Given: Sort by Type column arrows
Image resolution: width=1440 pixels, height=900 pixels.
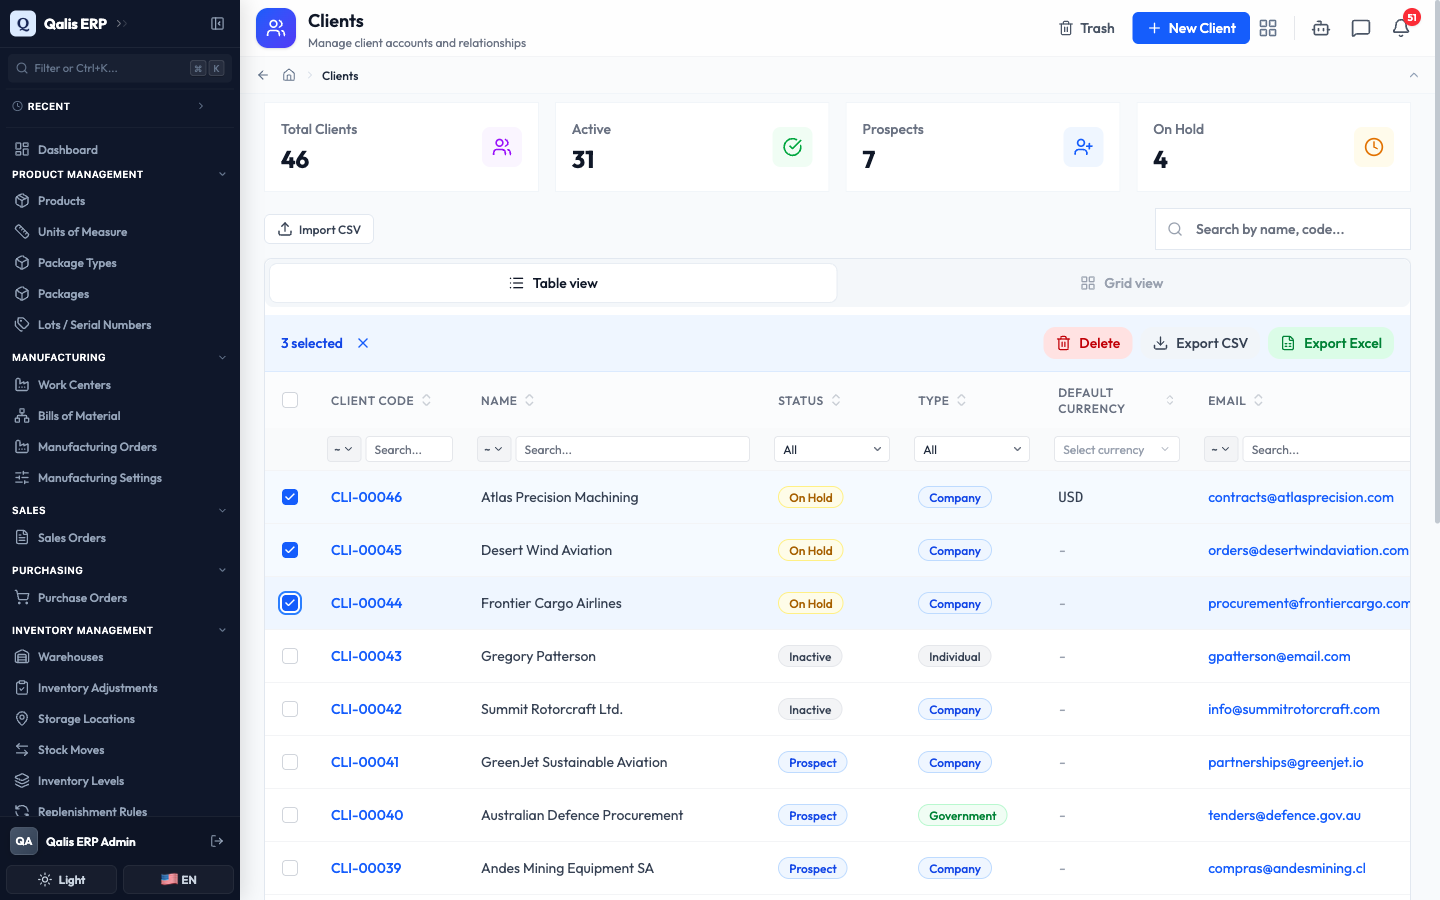Looking at the screenshot, I should (961, 400).
